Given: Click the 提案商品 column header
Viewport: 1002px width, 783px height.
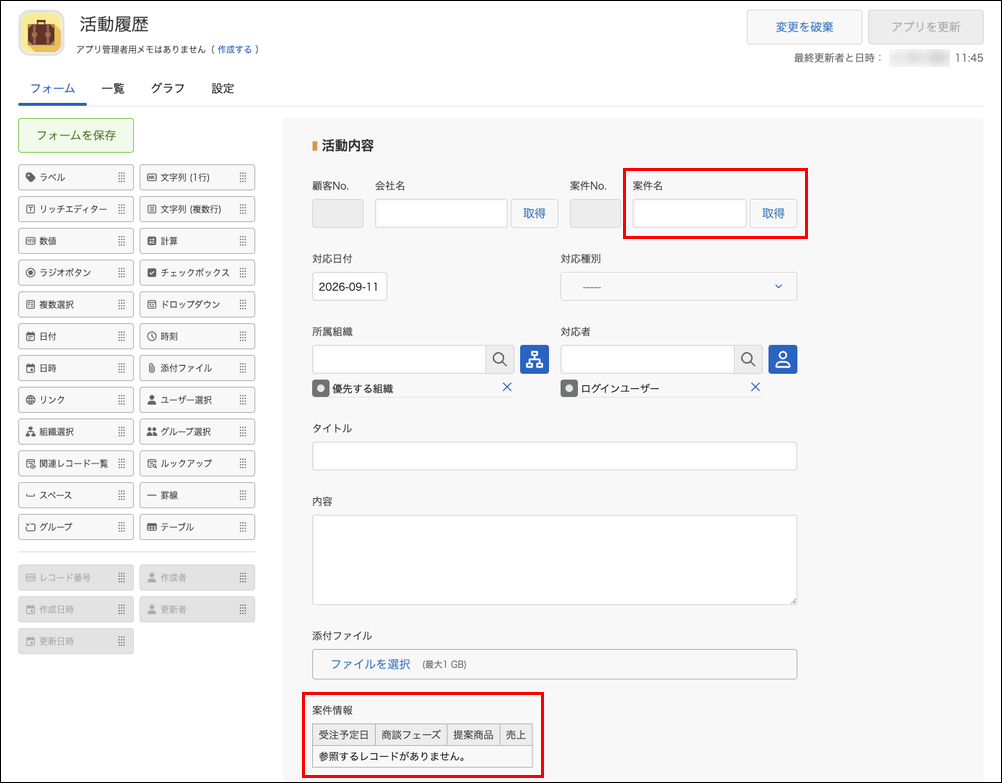Looking at the screenshot, I should coord(473,735).
